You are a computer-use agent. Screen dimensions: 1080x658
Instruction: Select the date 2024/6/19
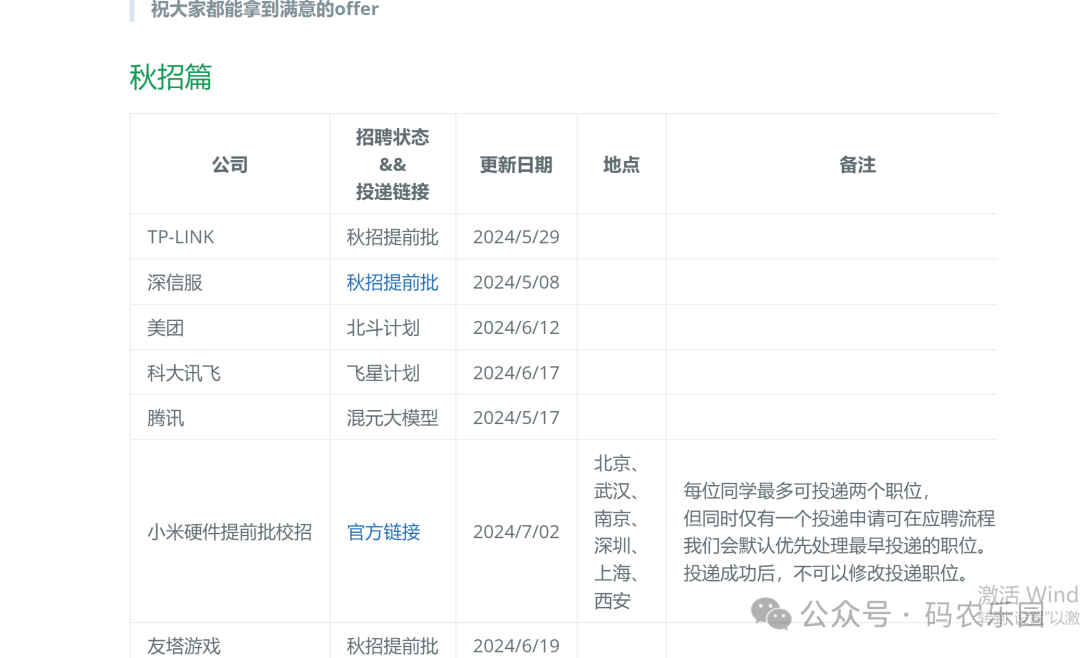516,646
